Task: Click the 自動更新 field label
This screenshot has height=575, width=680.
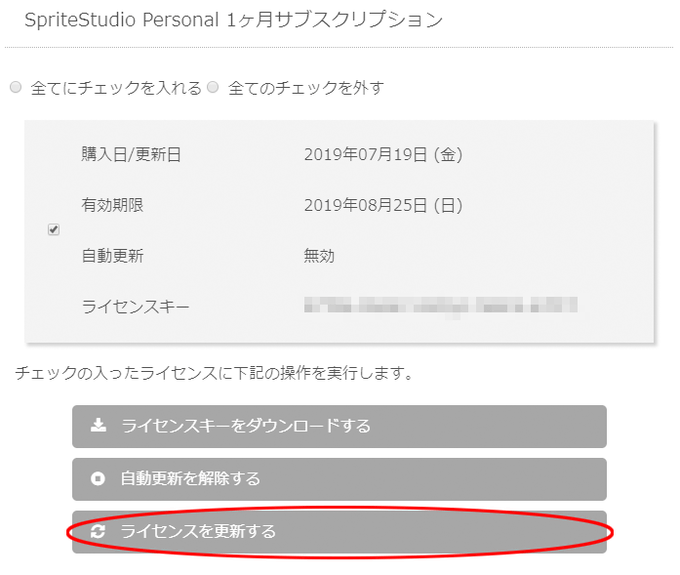Action: tap(113, 256)
